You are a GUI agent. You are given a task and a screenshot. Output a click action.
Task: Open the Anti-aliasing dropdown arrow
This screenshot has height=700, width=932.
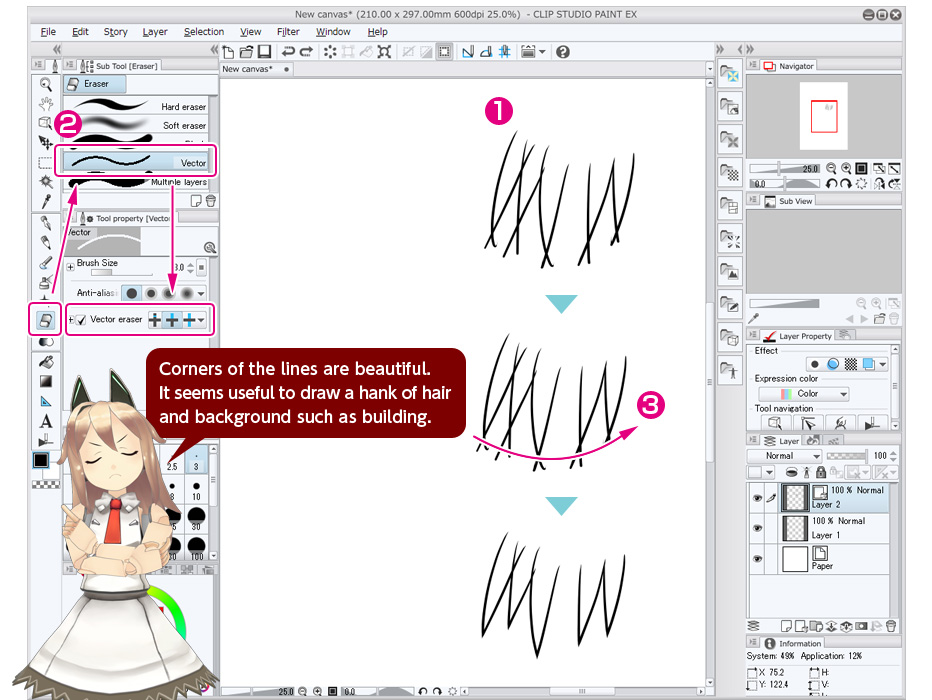point(200,293)
